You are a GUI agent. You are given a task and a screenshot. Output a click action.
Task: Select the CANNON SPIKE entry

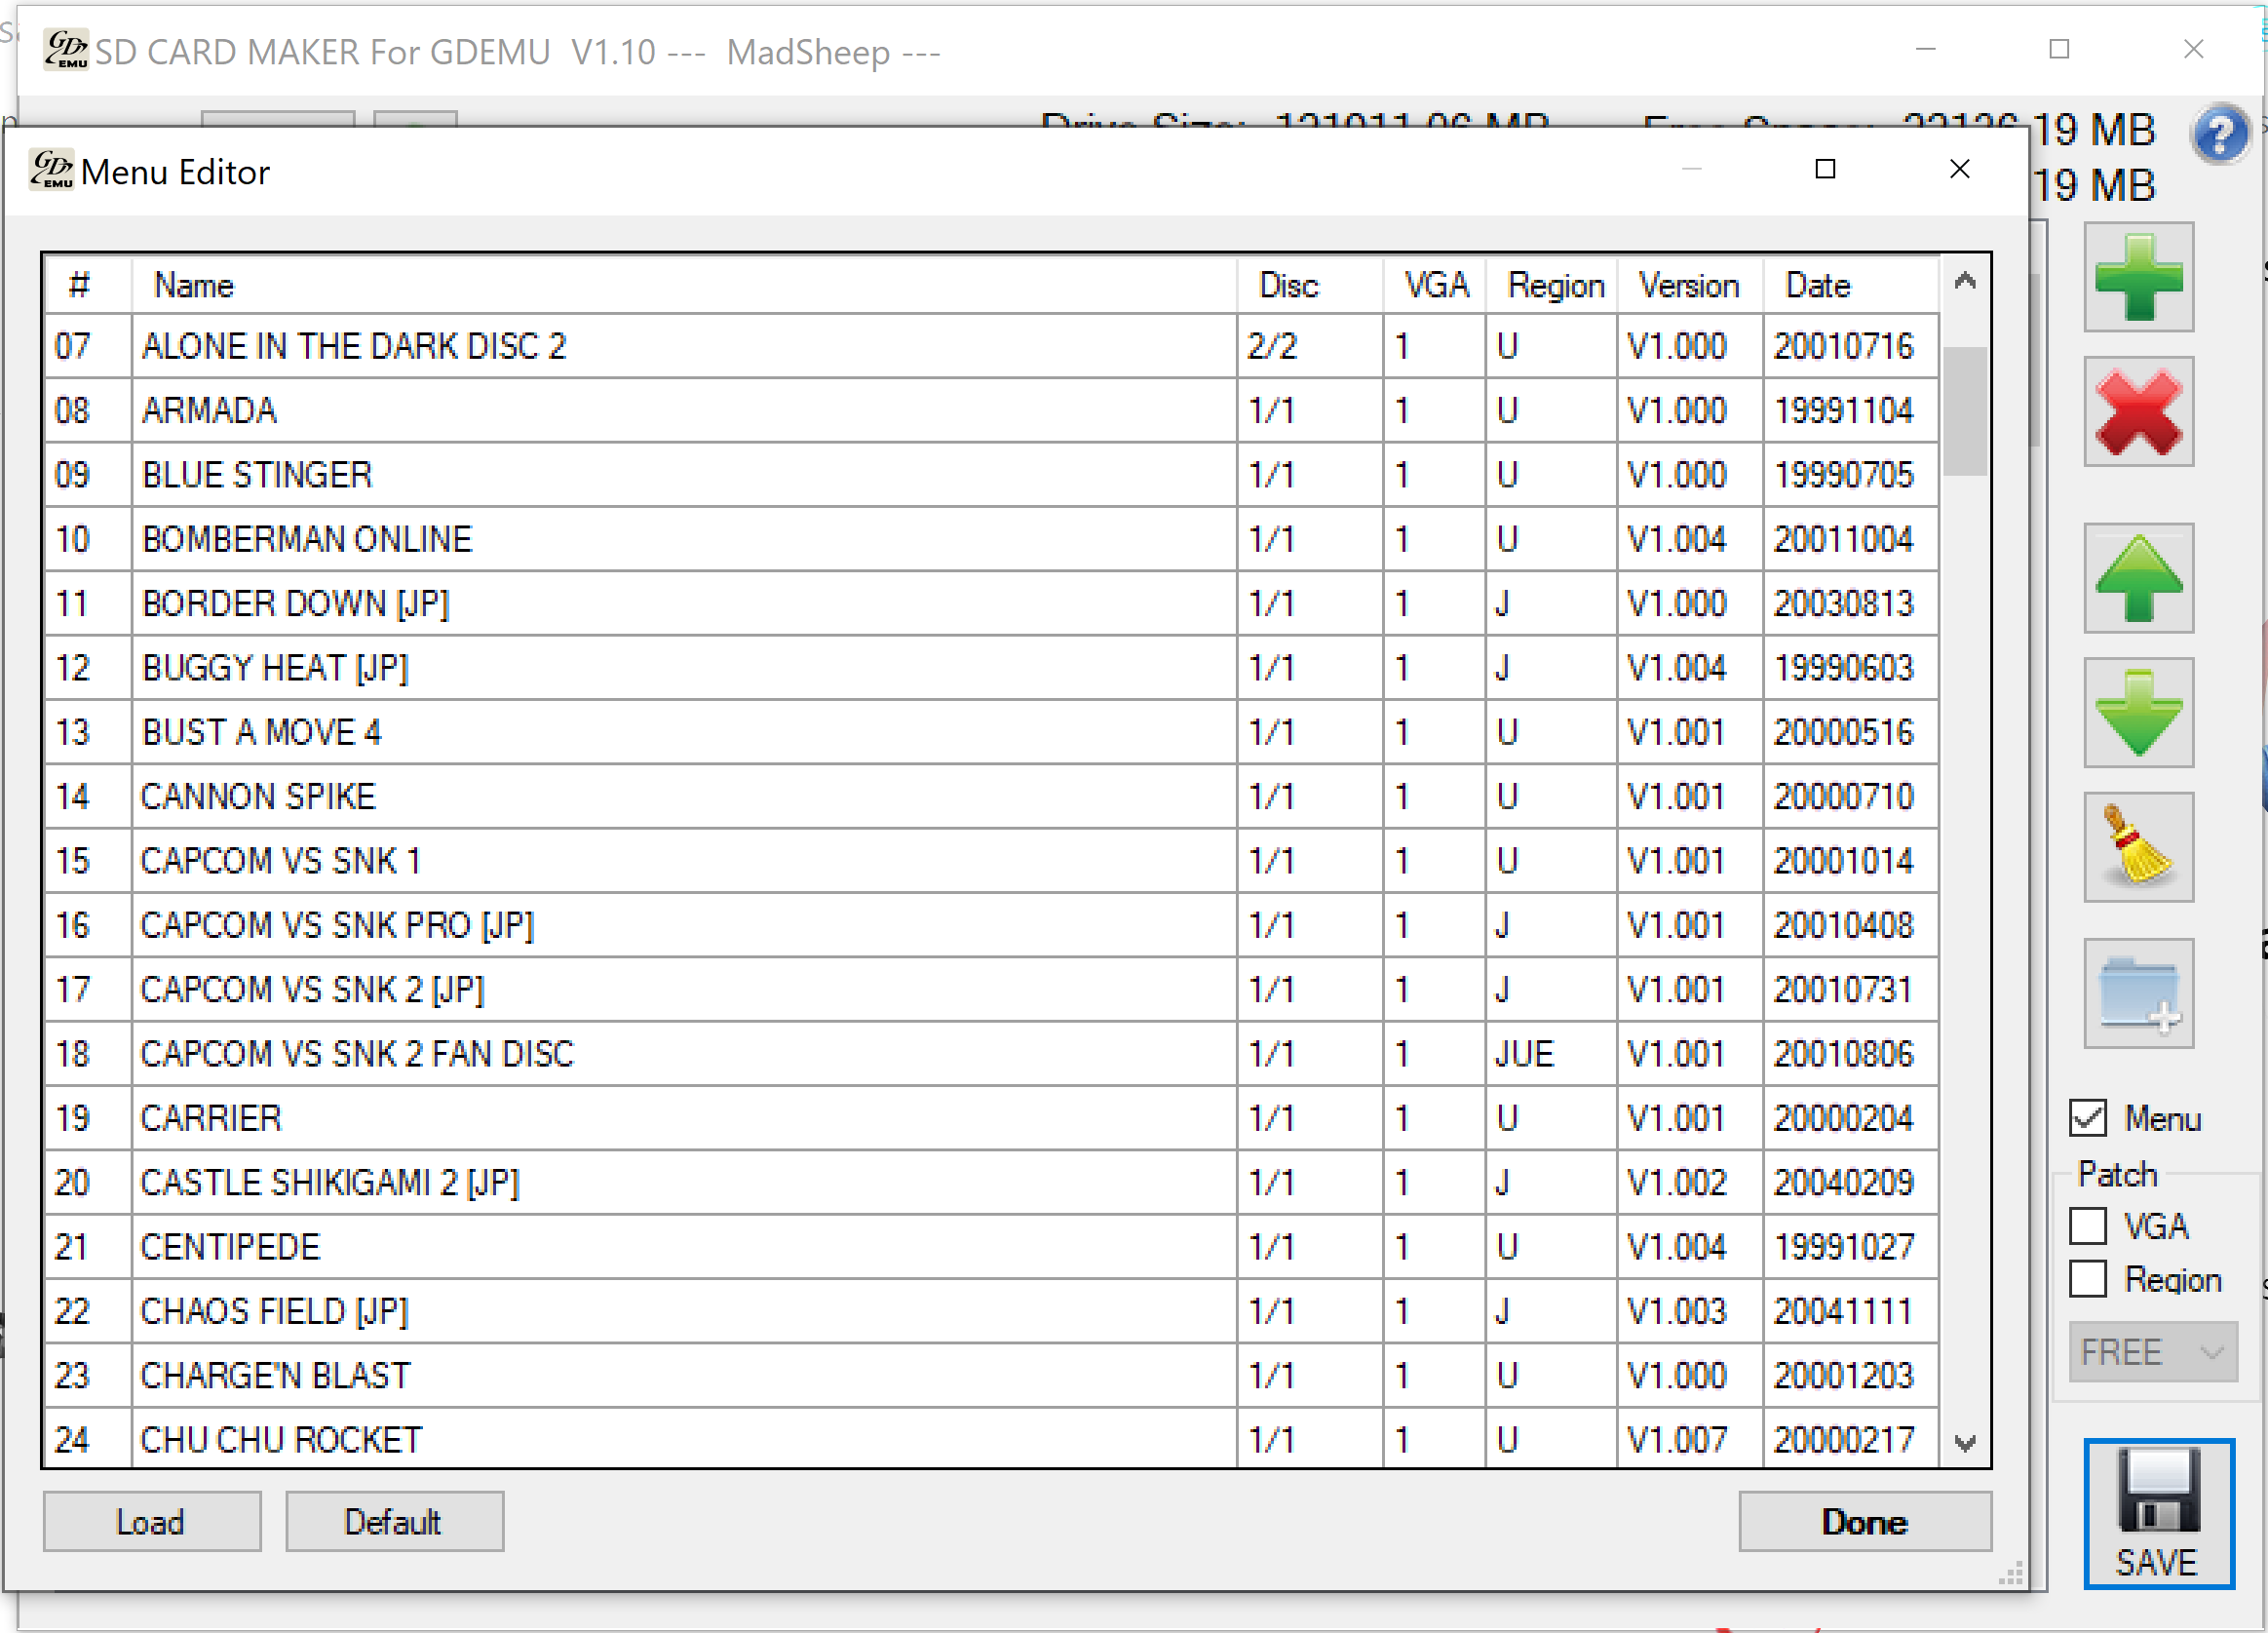pyautogui.click(x=991, y=796)
